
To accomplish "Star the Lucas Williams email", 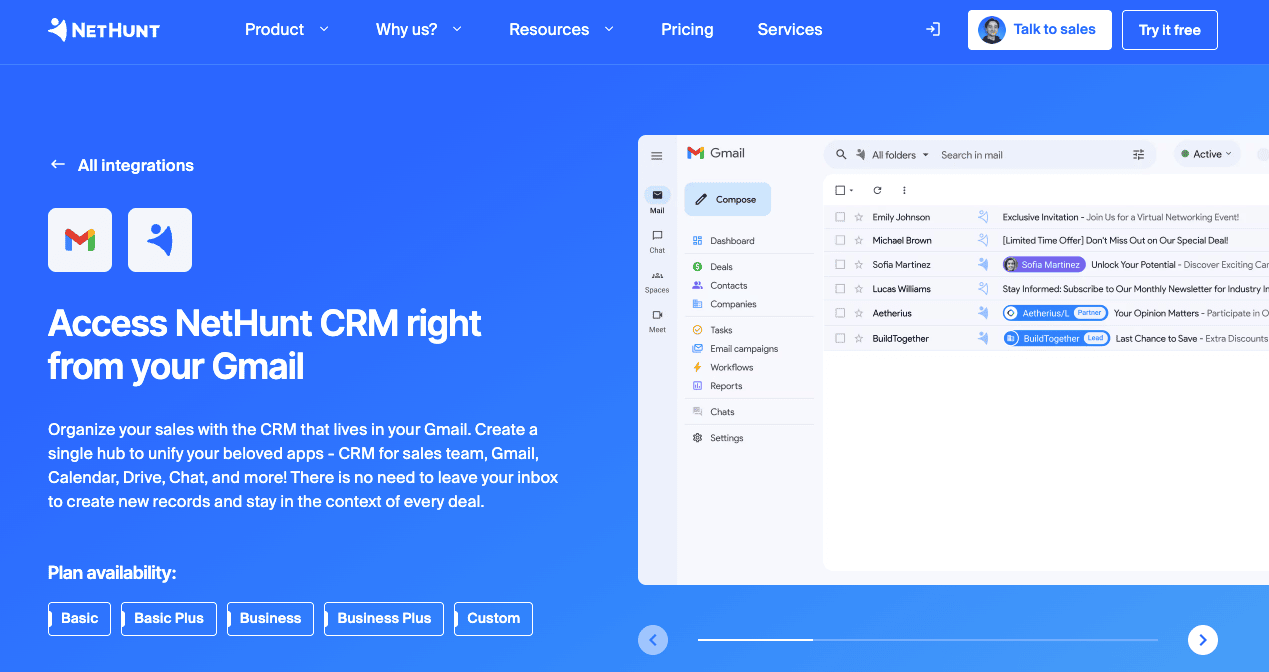I will click(858, 289).
